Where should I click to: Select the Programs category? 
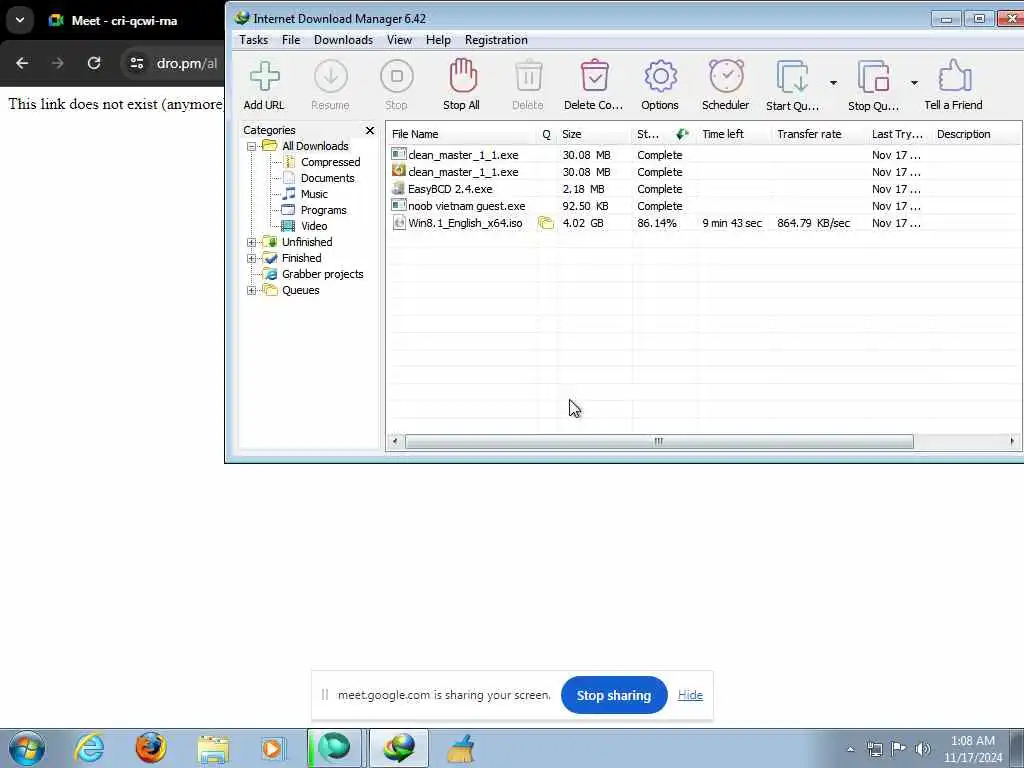point(324,210)
